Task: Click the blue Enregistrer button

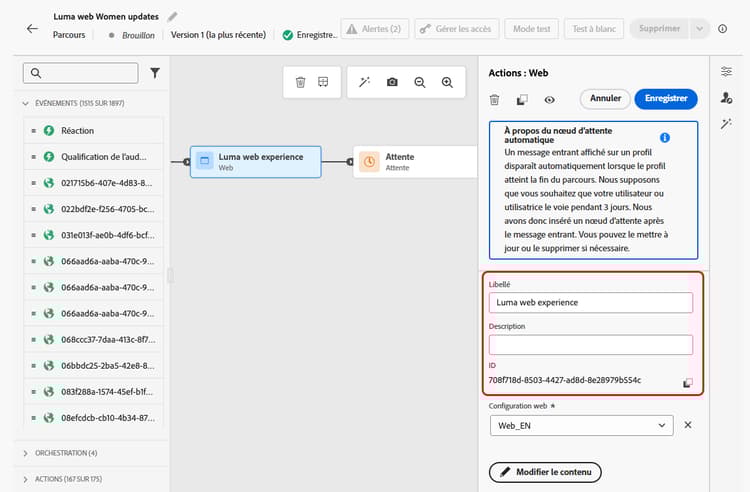Action: coord(666,99)
